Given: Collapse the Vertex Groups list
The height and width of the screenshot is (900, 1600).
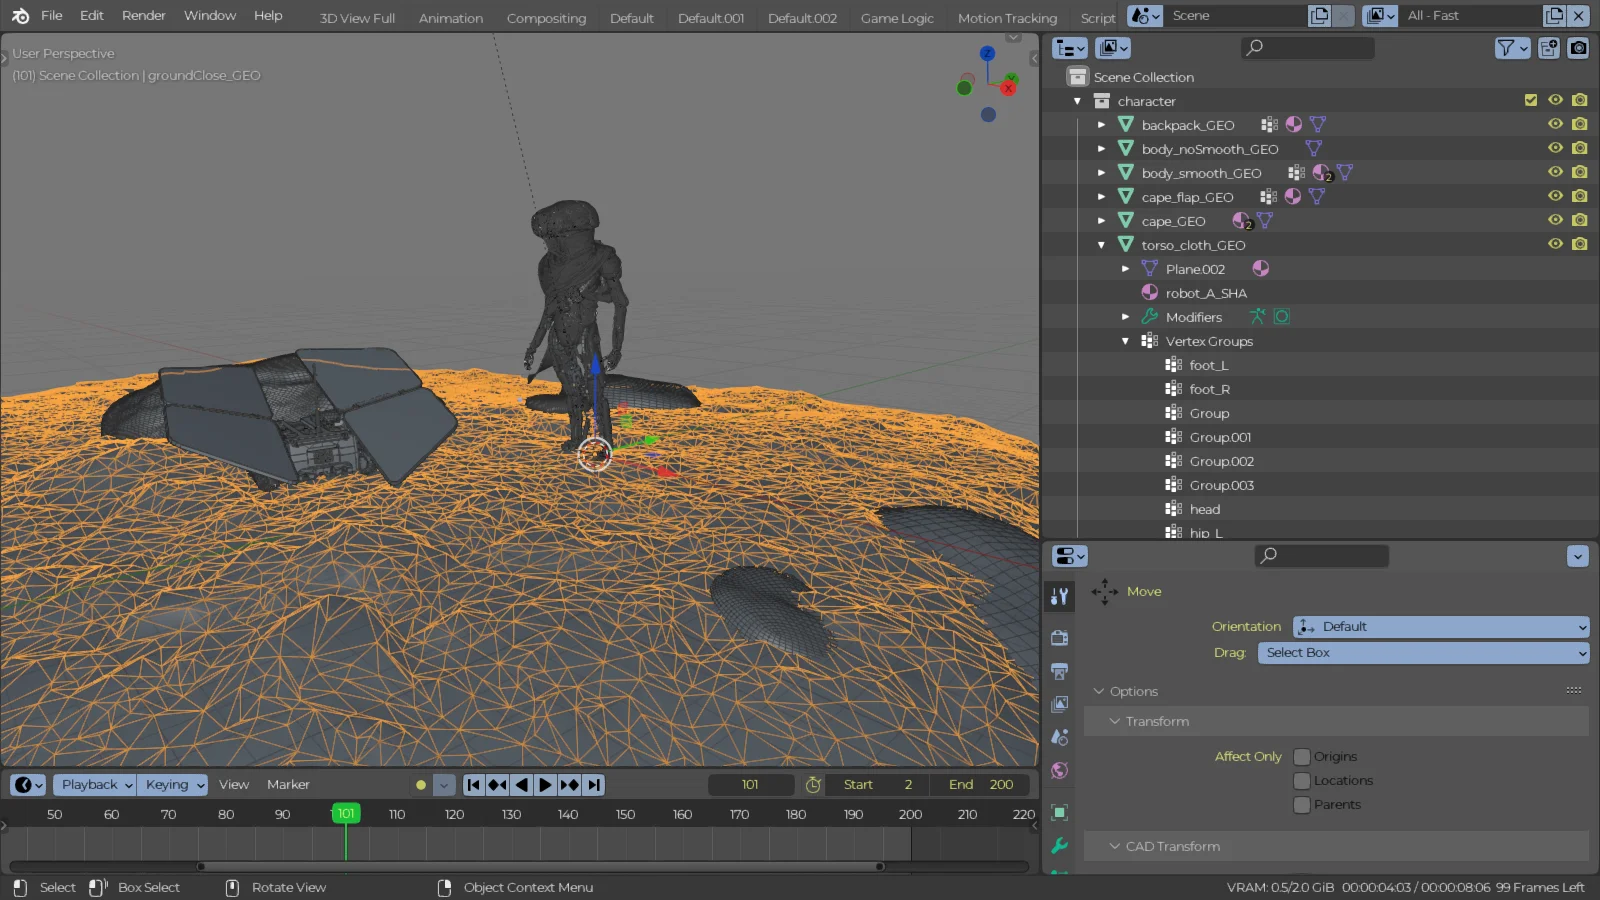Looking at the screenshot, I should click(1124, 341).
